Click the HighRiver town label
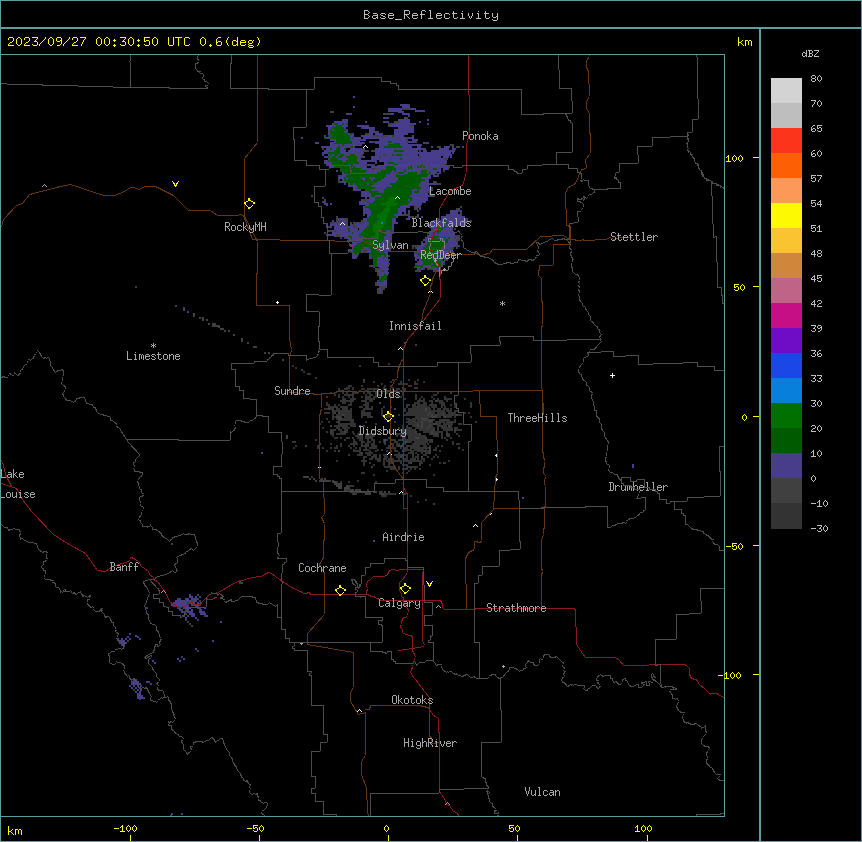862x842 pixels. click(430, 743)
